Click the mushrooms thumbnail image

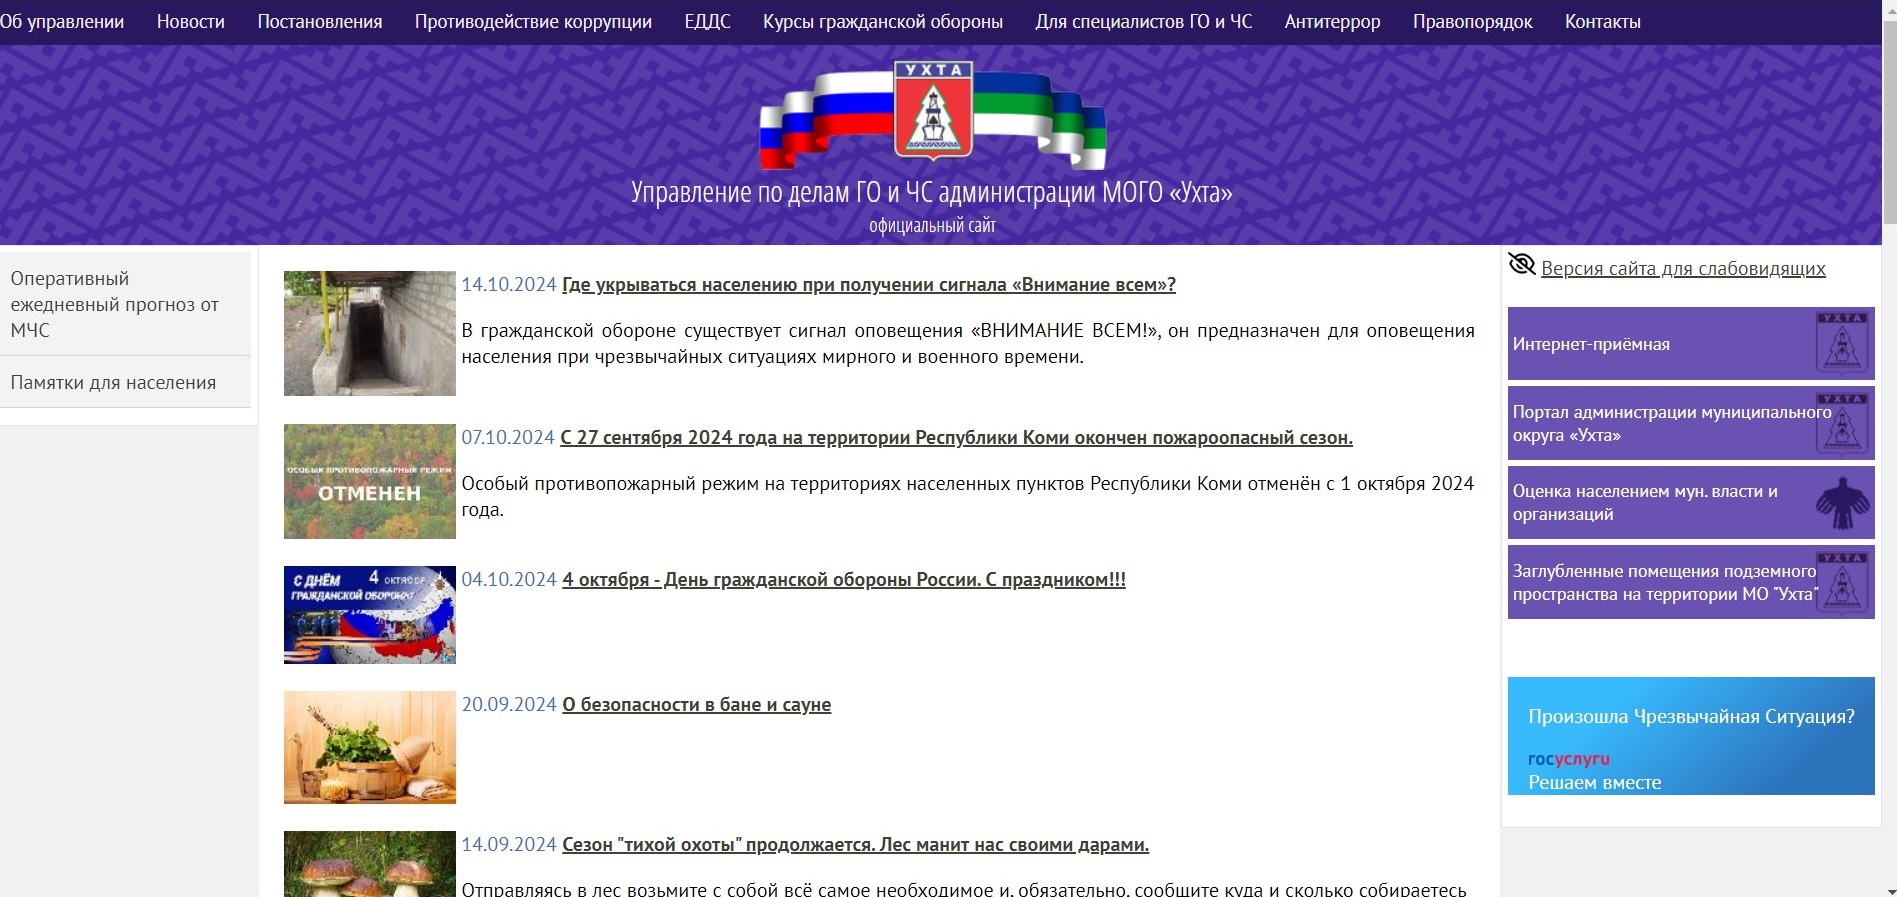(x=370, y=864)
